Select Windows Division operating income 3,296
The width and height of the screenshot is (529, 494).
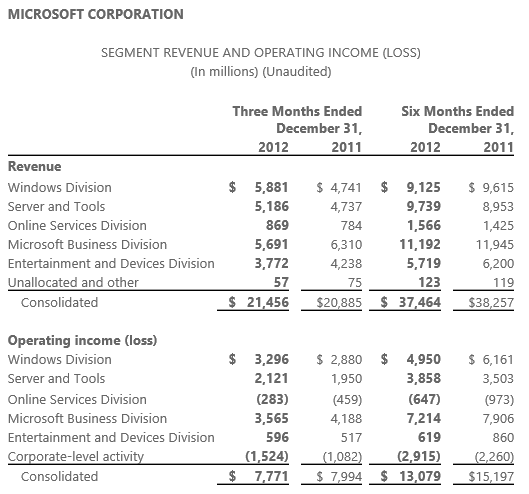coord(272,359)
